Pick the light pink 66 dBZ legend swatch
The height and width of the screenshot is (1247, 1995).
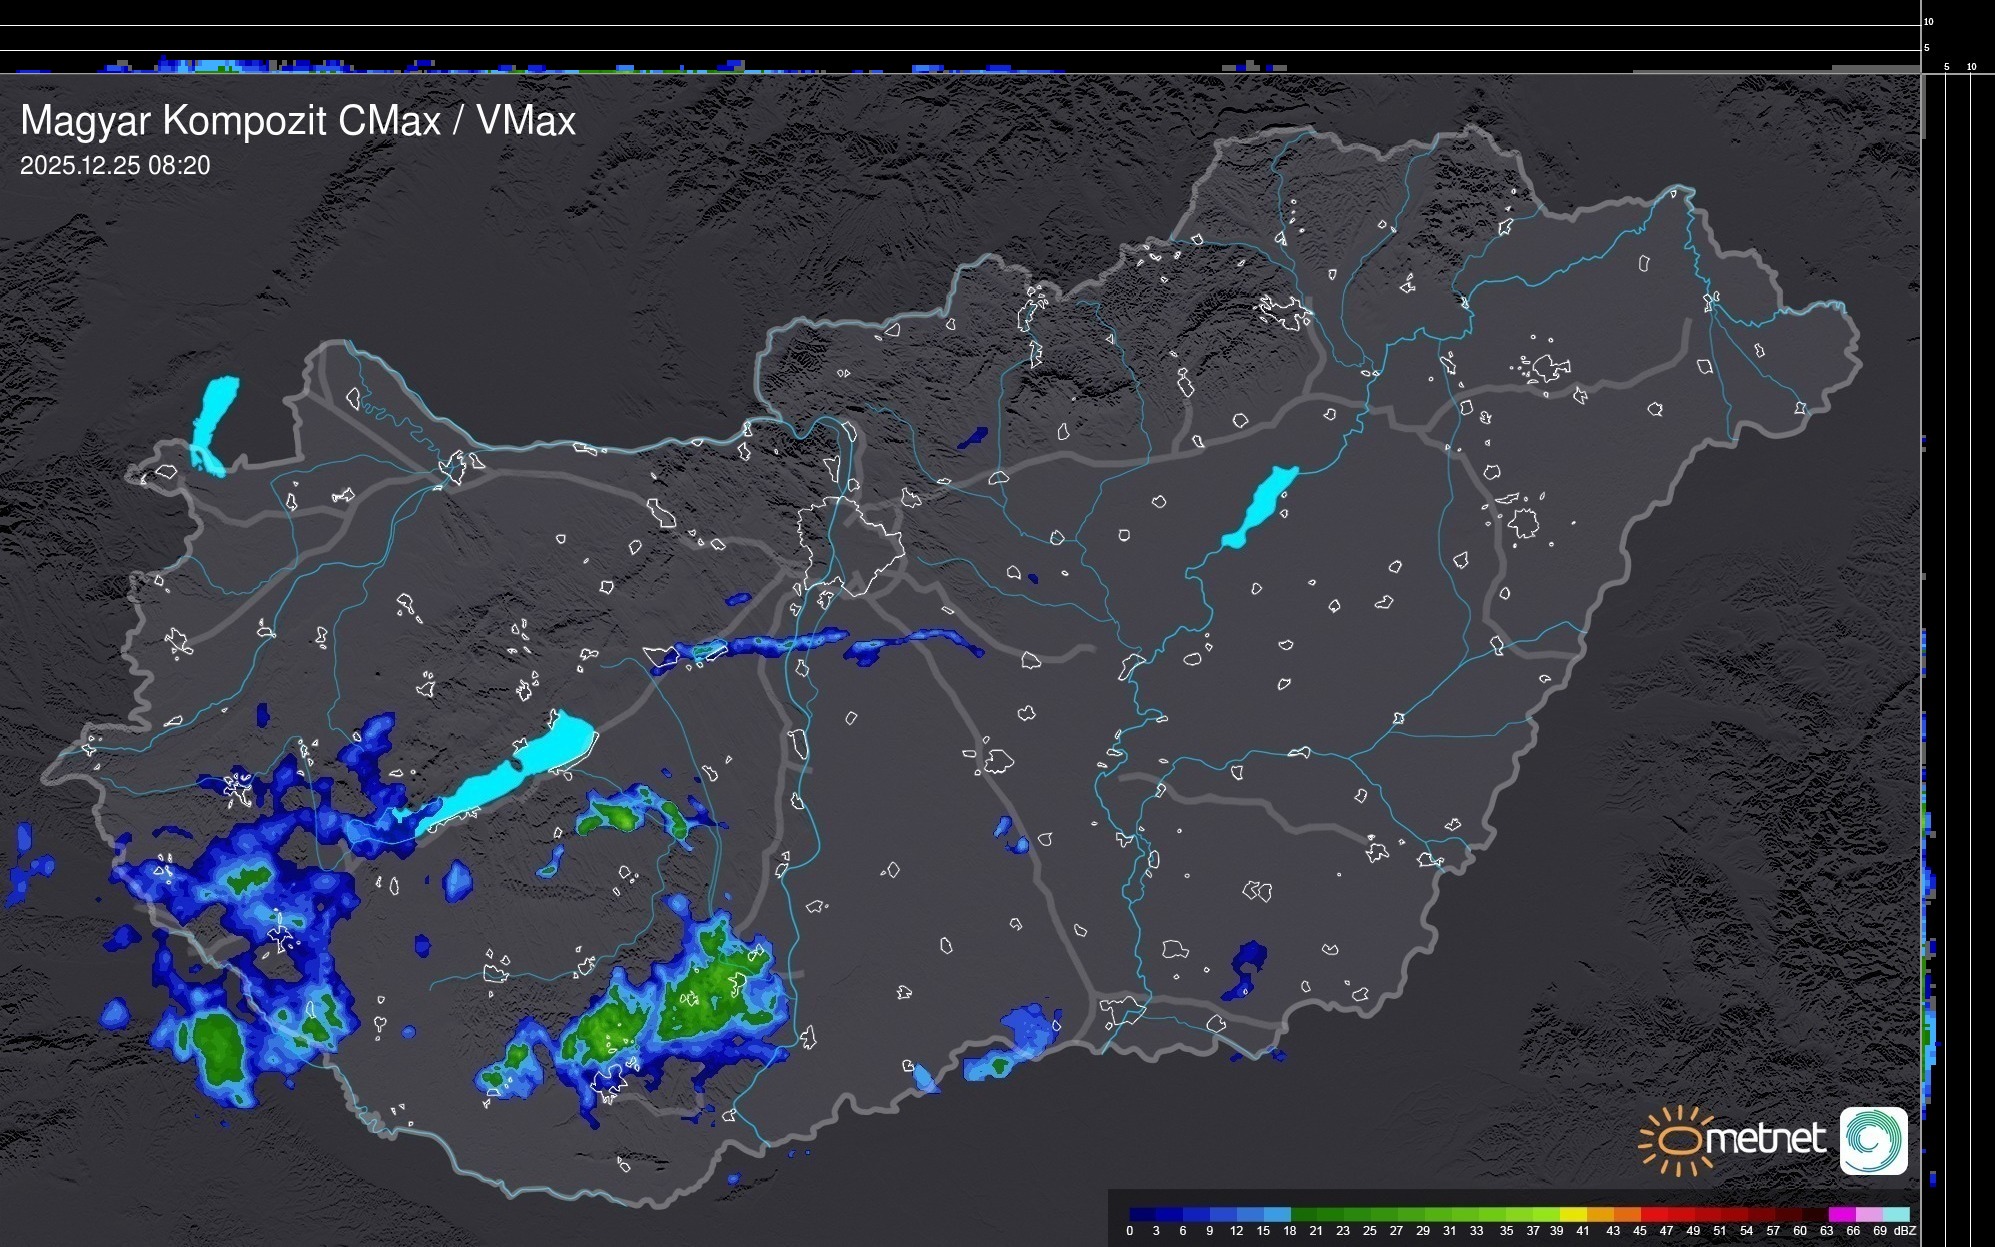(x=1869, y=1214)
